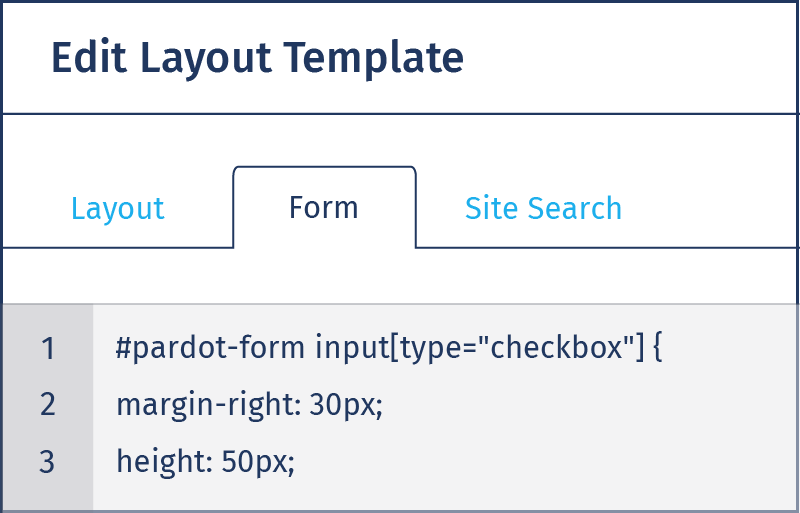800x513 pixels.
Task: Click empty editor area right of line 3
Action: [546, 461]
